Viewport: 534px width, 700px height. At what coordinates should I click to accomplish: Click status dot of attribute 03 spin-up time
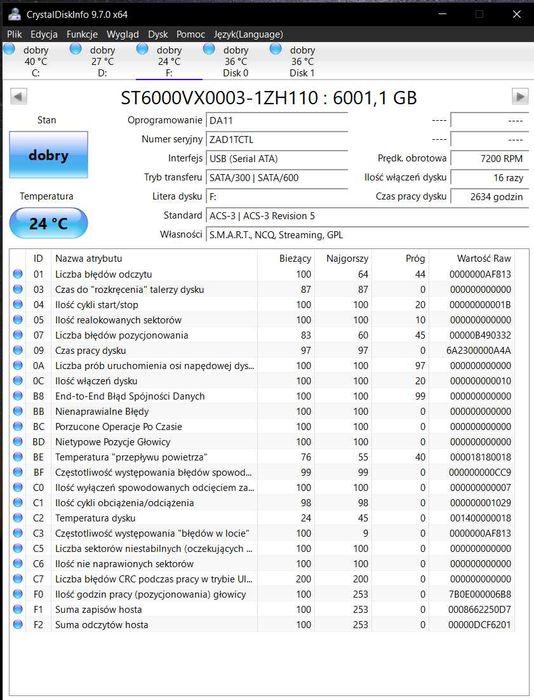(x=18, y=289)
